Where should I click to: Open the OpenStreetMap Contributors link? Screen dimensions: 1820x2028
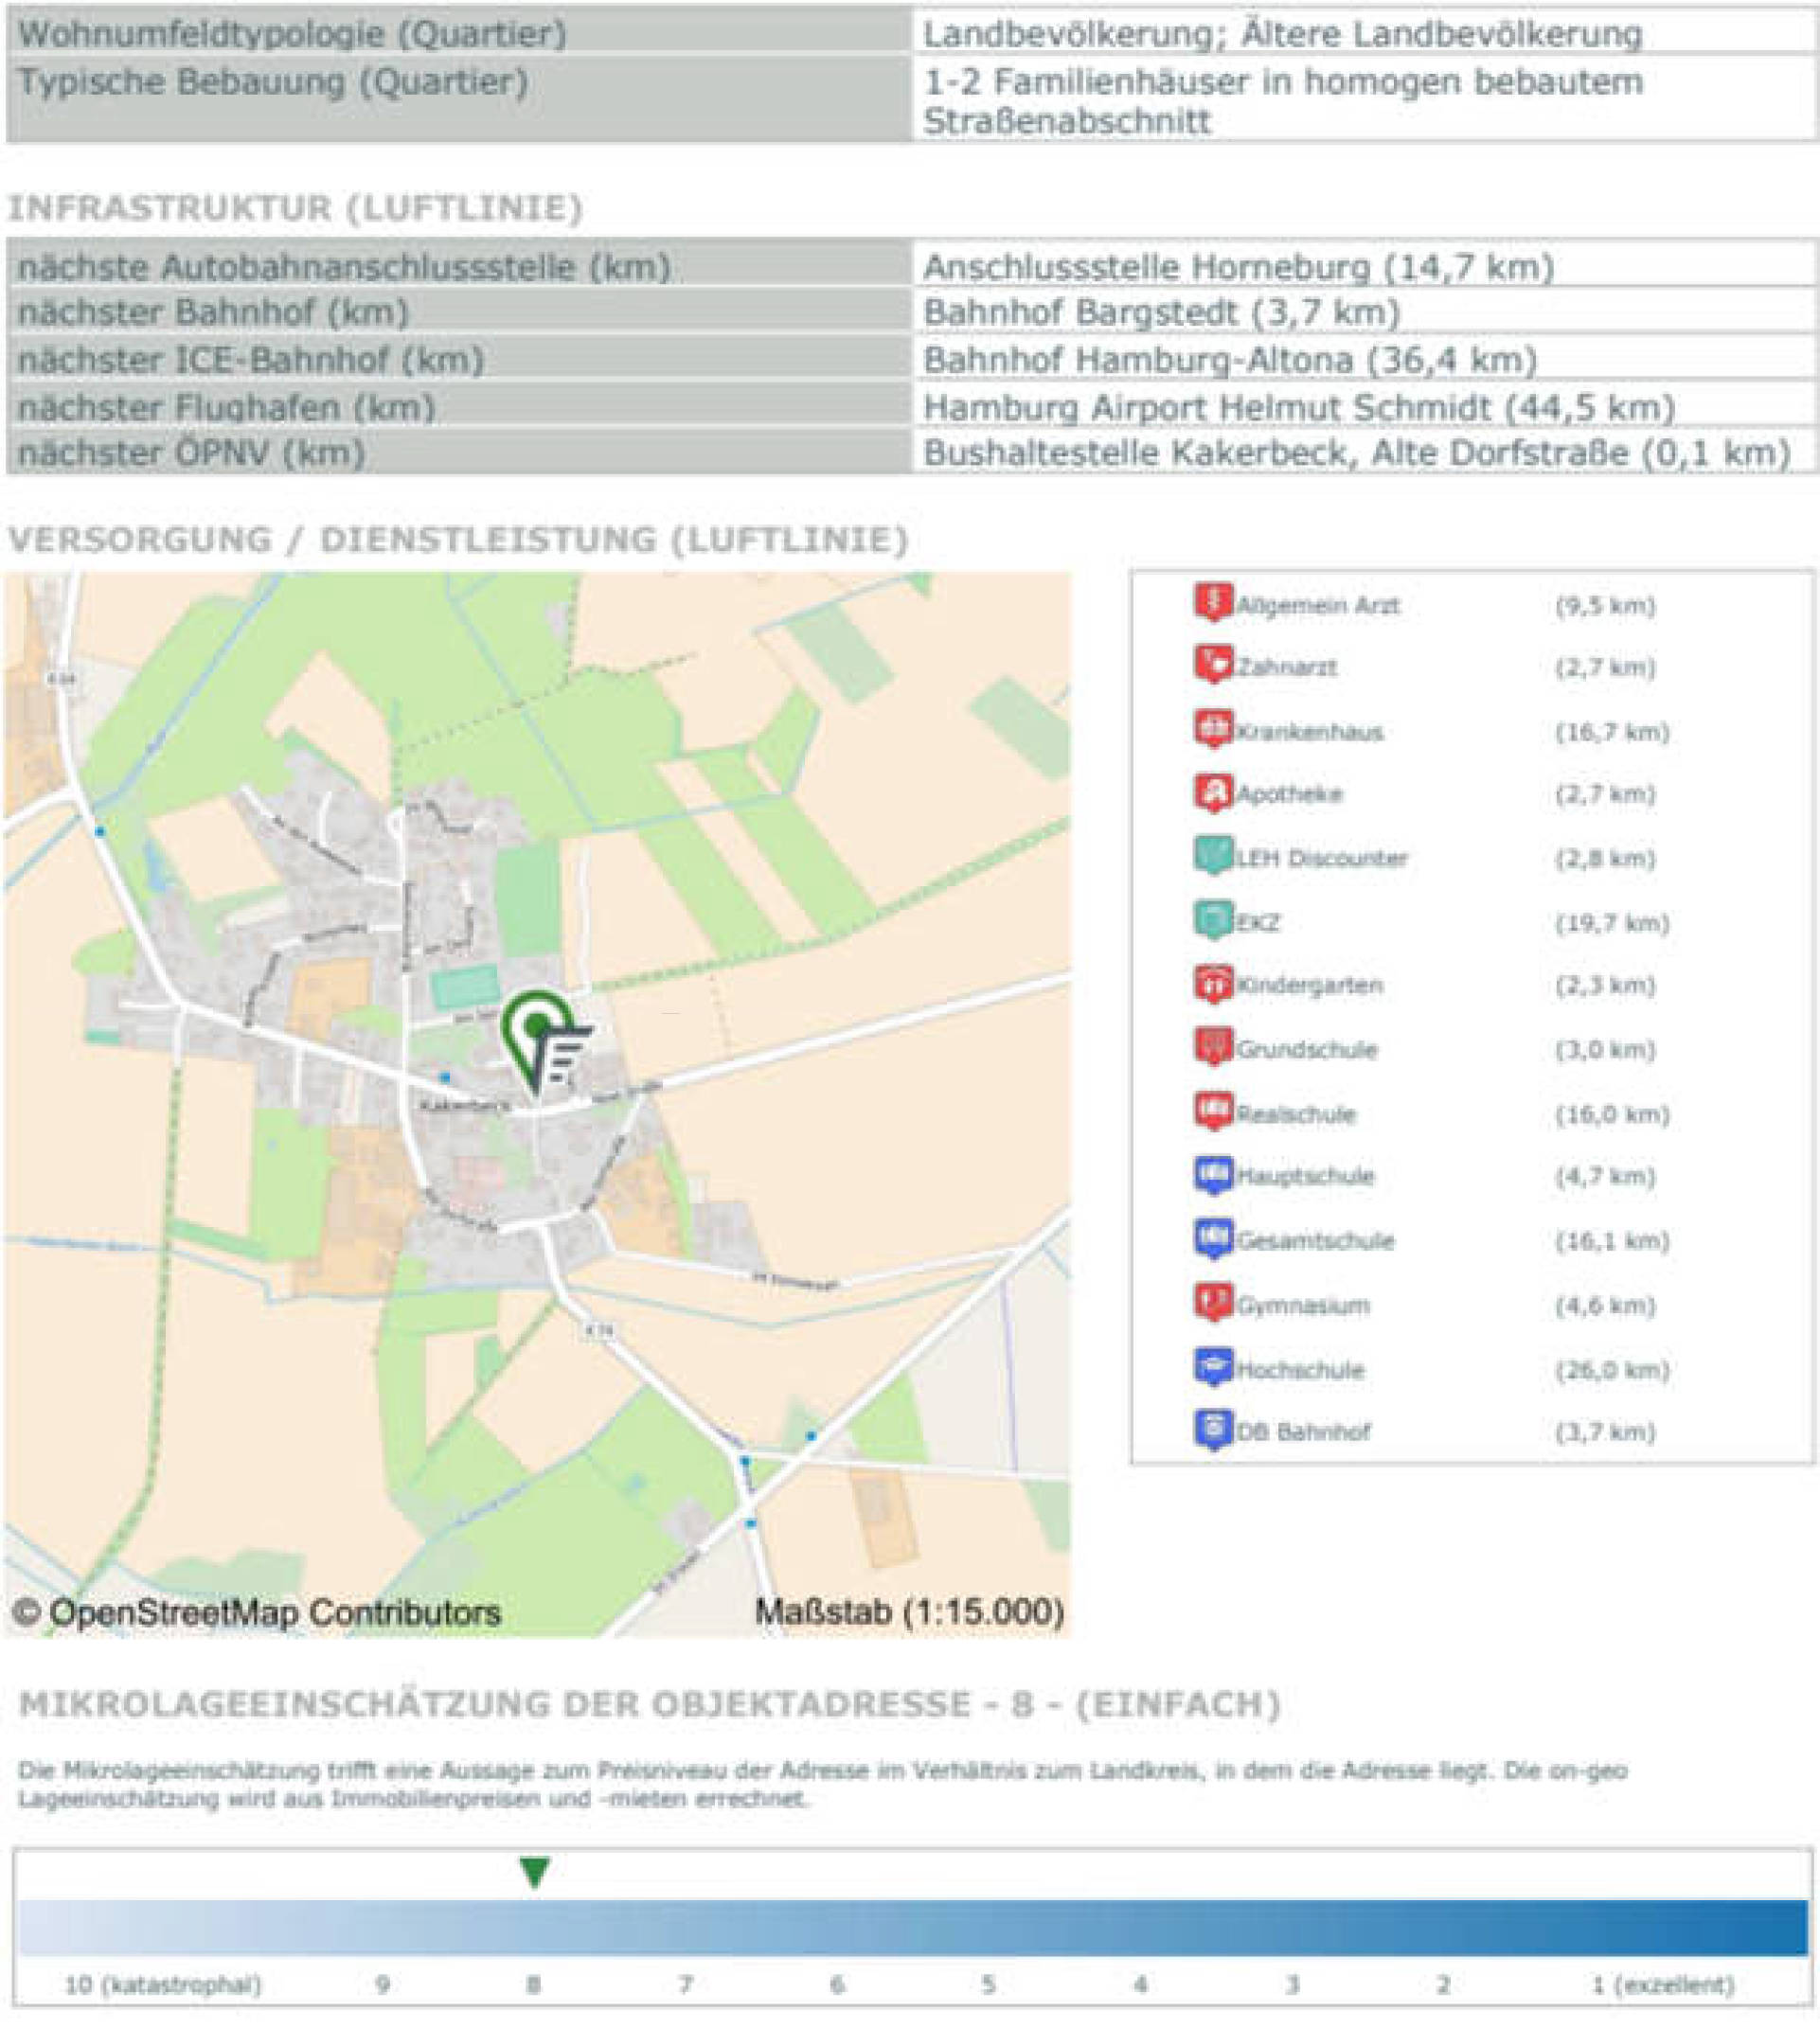(x=258, y=1611)
